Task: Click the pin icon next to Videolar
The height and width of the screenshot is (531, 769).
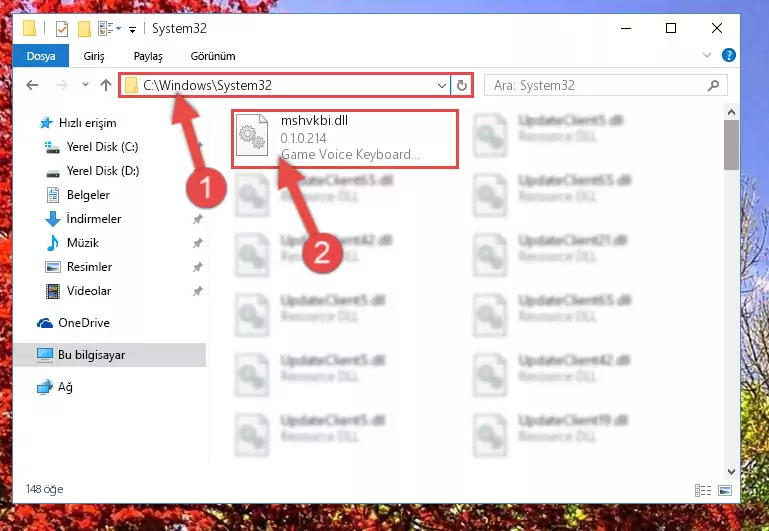Action: pos(197,291)
